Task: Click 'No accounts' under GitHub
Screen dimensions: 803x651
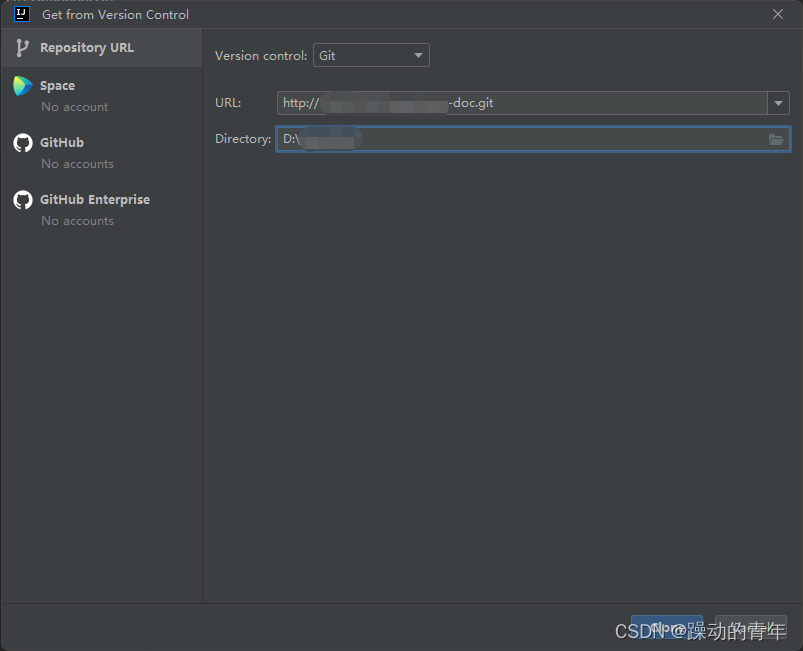Action: click(77, 164)
